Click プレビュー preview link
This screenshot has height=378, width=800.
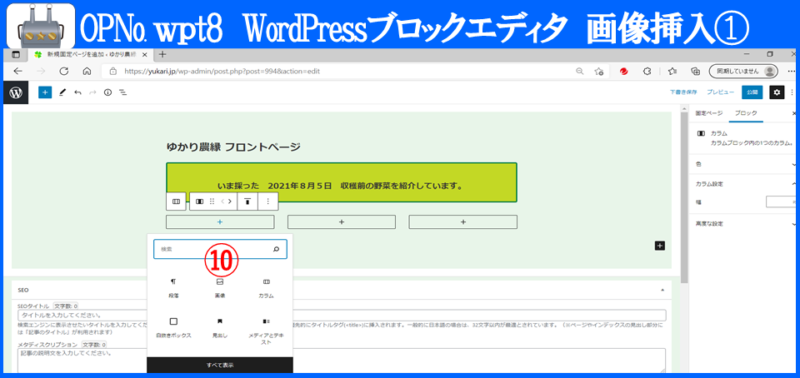point(720,92)
